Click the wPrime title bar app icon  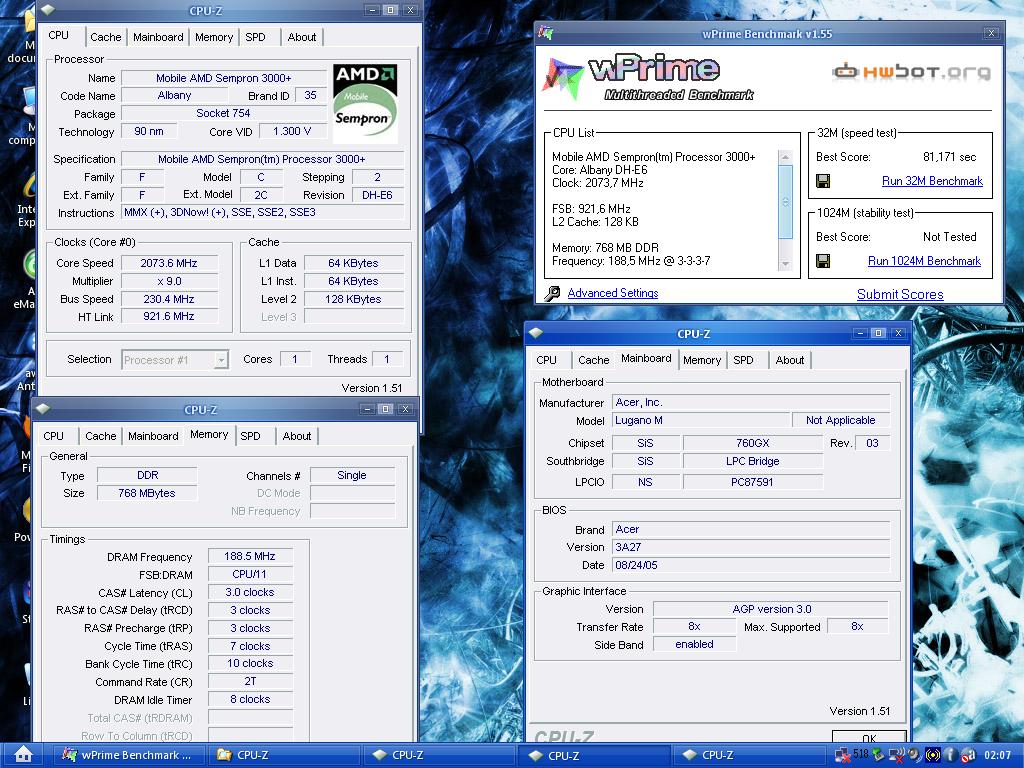click(x=546, y=33)
